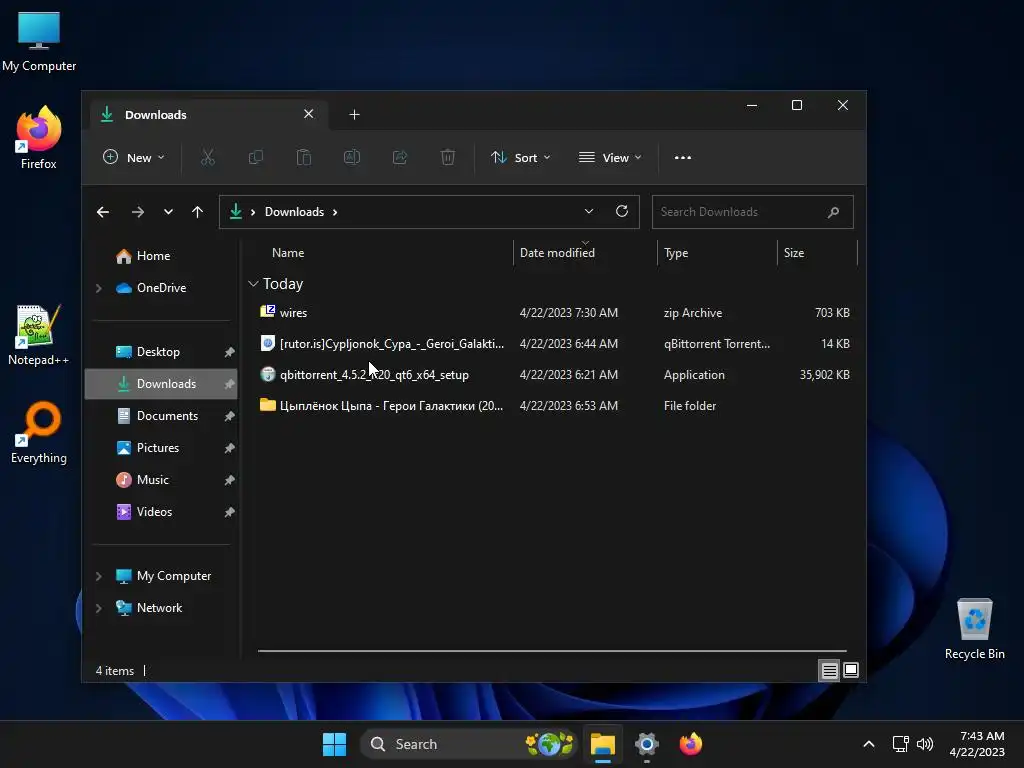1024x768 pixels.
Task: Select My Computer desktop icon
Action: point(39,41)
